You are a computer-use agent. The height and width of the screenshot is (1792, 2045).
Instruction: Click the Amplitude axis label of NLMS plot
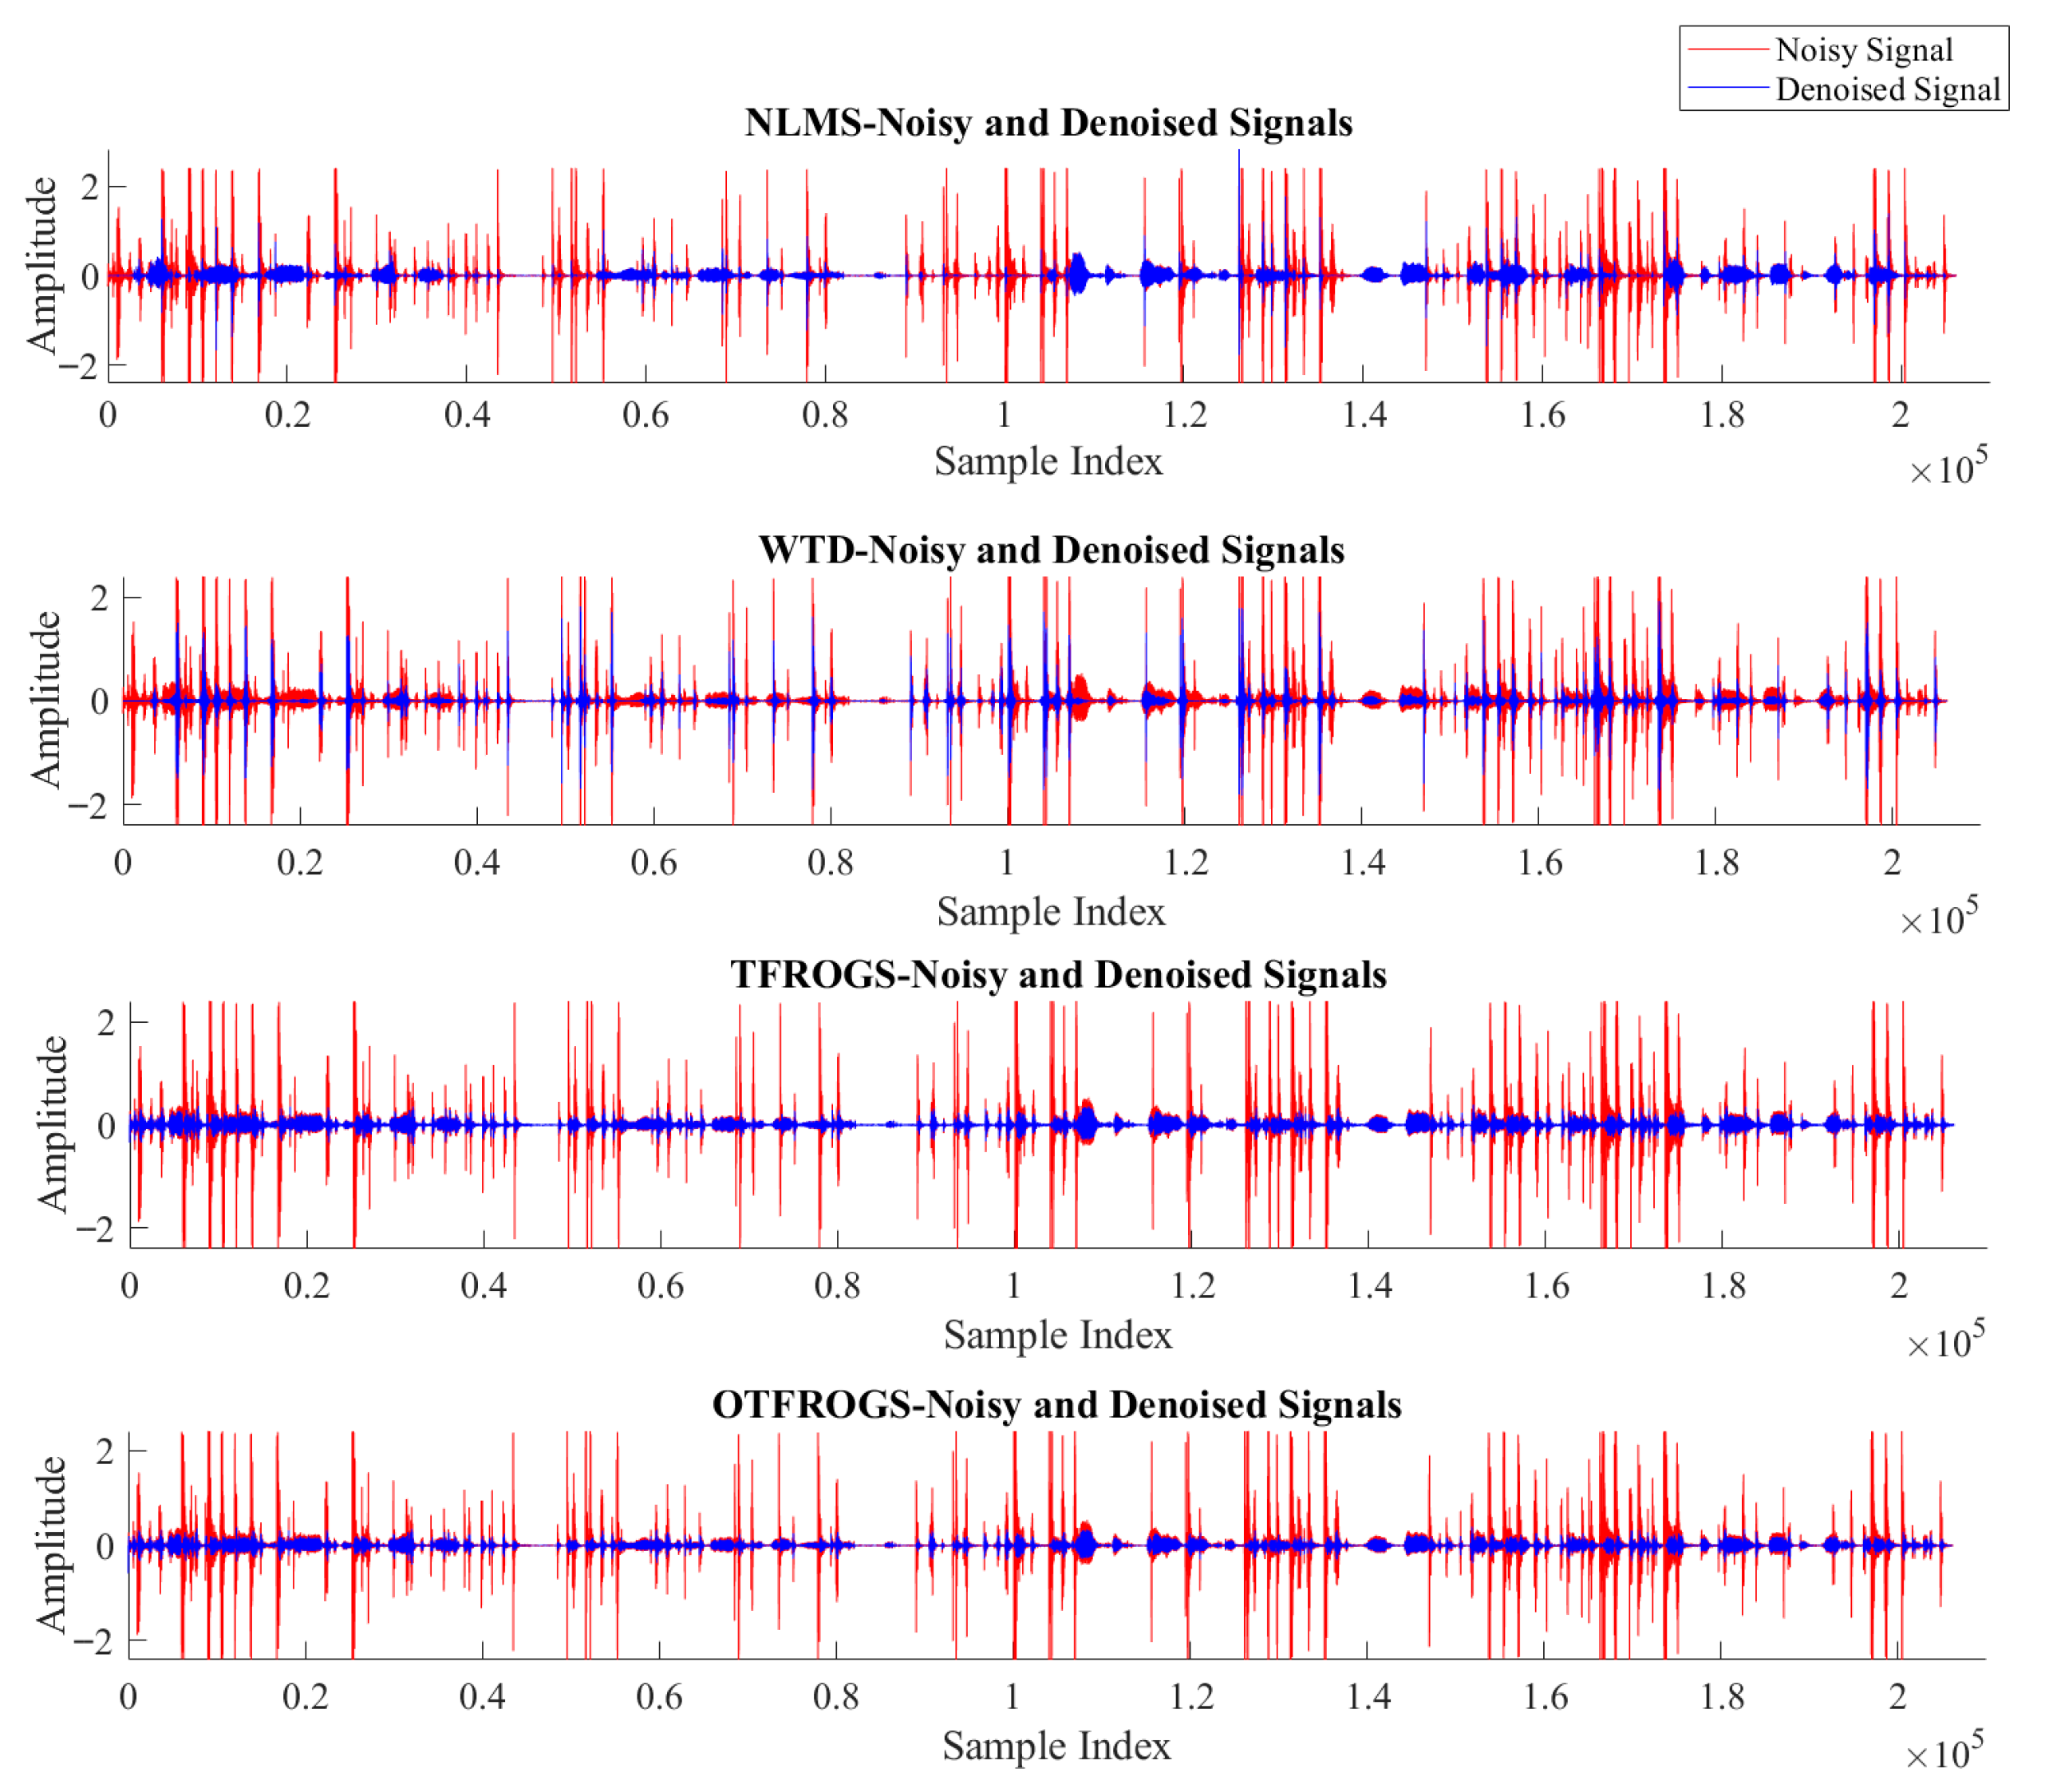point(42,265)
